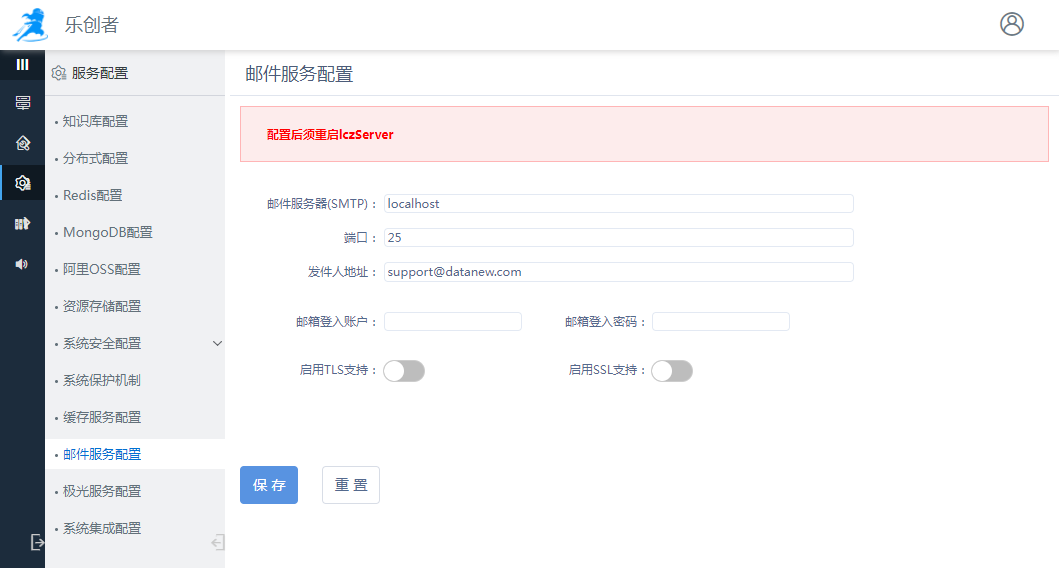Open the Redis配置 menu item
This screenshot has height=568, width=1059.
(x=93, y=195)
